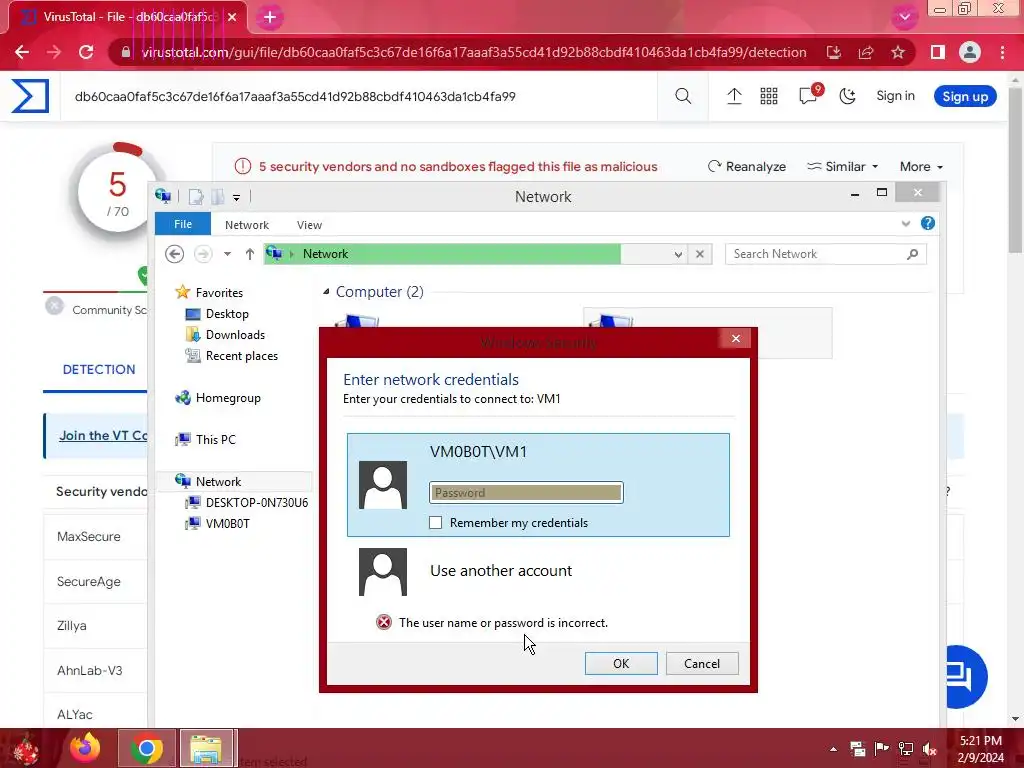Close the Windows Security dialog
The image size is (1024, 768).
[x=736, y=338]
